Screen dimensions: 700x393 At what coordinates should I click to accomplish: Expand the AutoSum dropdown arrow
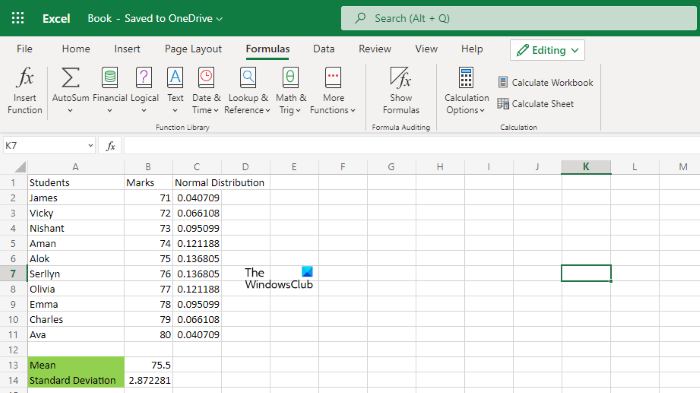(70, 111)
